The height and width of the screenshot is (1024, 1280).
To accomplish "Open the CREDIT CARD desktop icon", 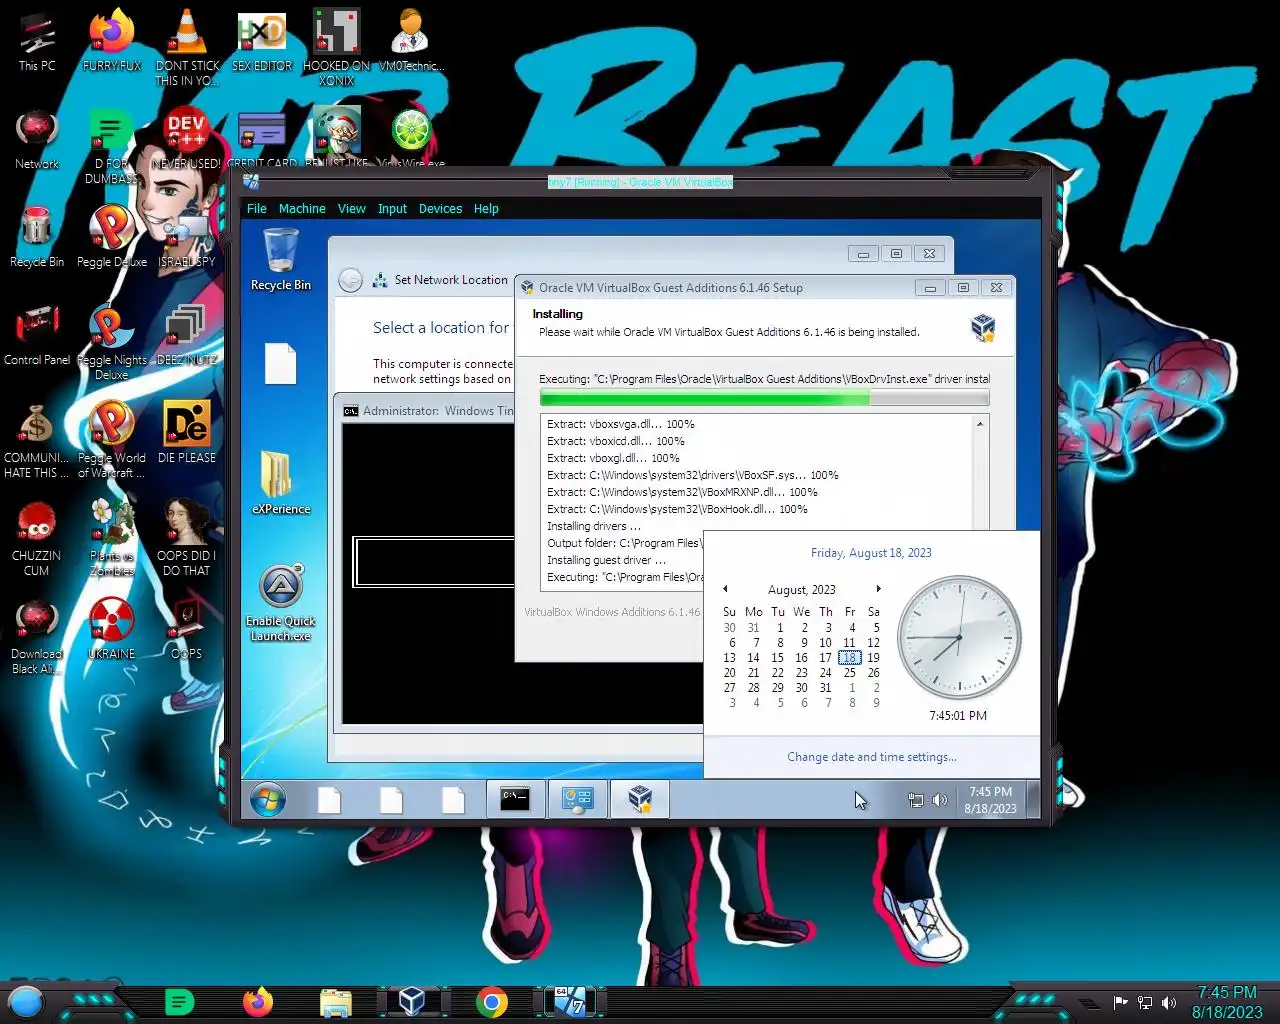I will pyautogui.click(x=262, y=140).
